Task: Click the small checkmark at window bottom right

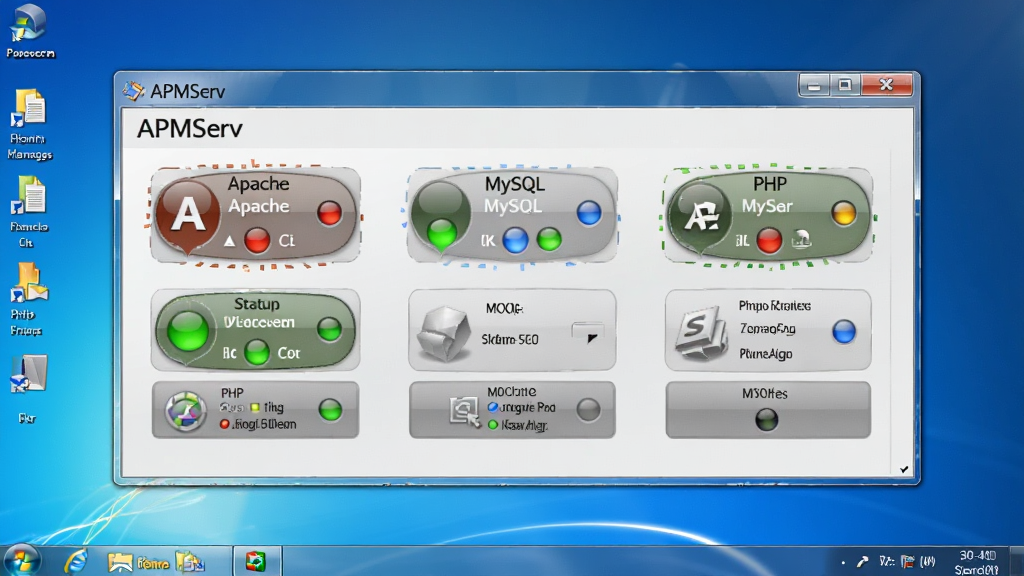Action: [904, 470]
